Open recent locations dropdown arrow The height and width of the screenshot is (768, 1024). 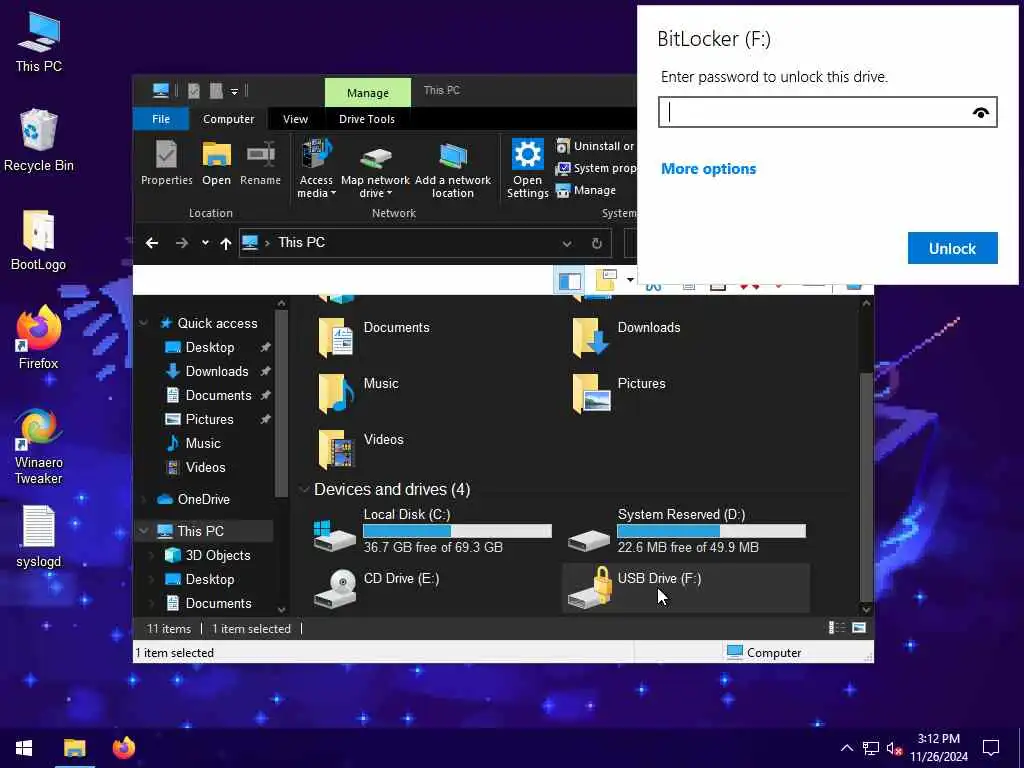click(205, 243)
